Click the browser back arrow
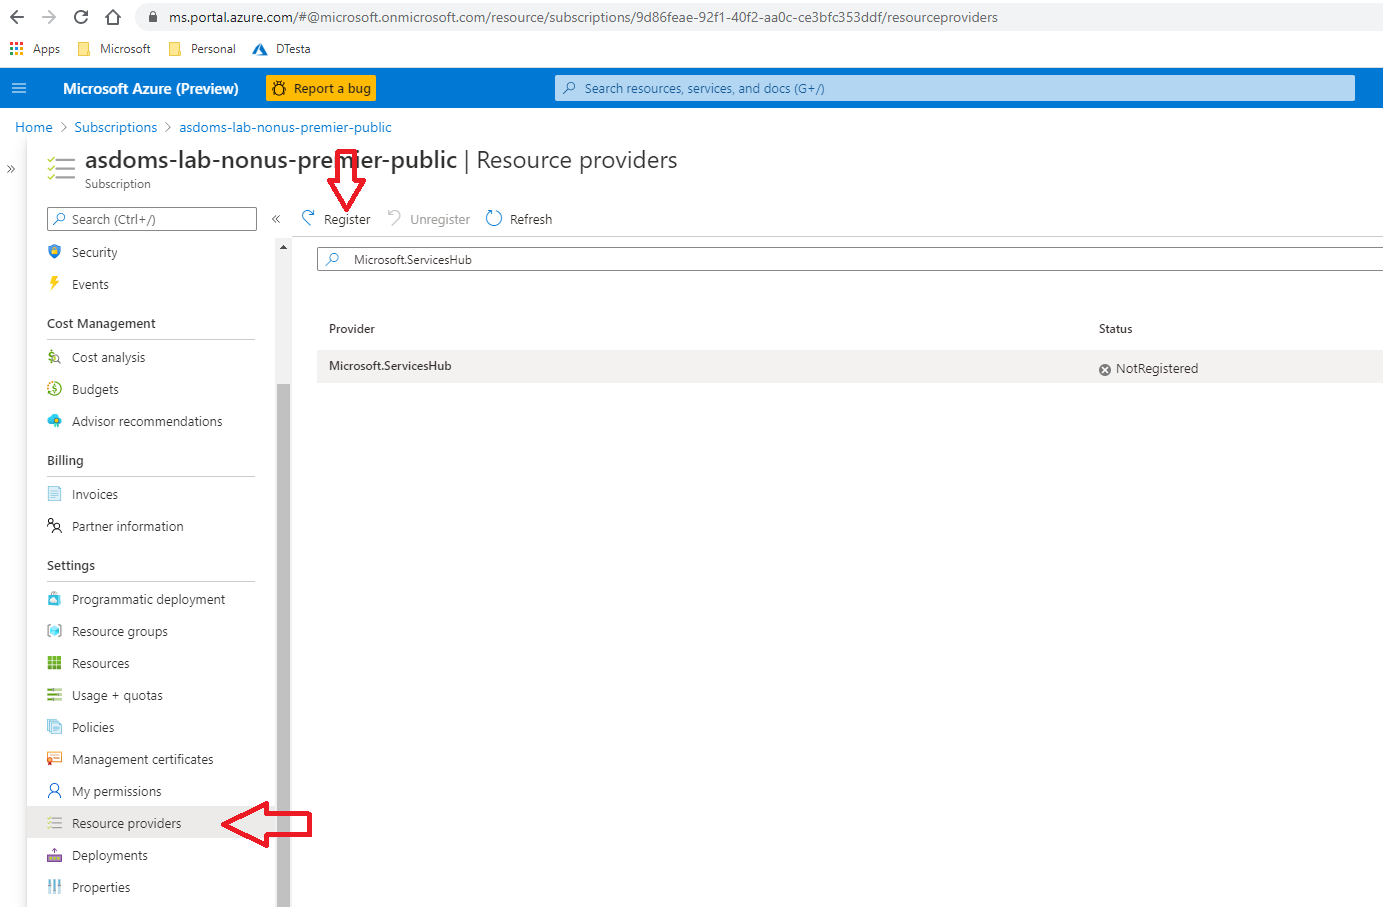Image resolution: width=1383 pixels, height=907 pixels. tap(17, 17)
